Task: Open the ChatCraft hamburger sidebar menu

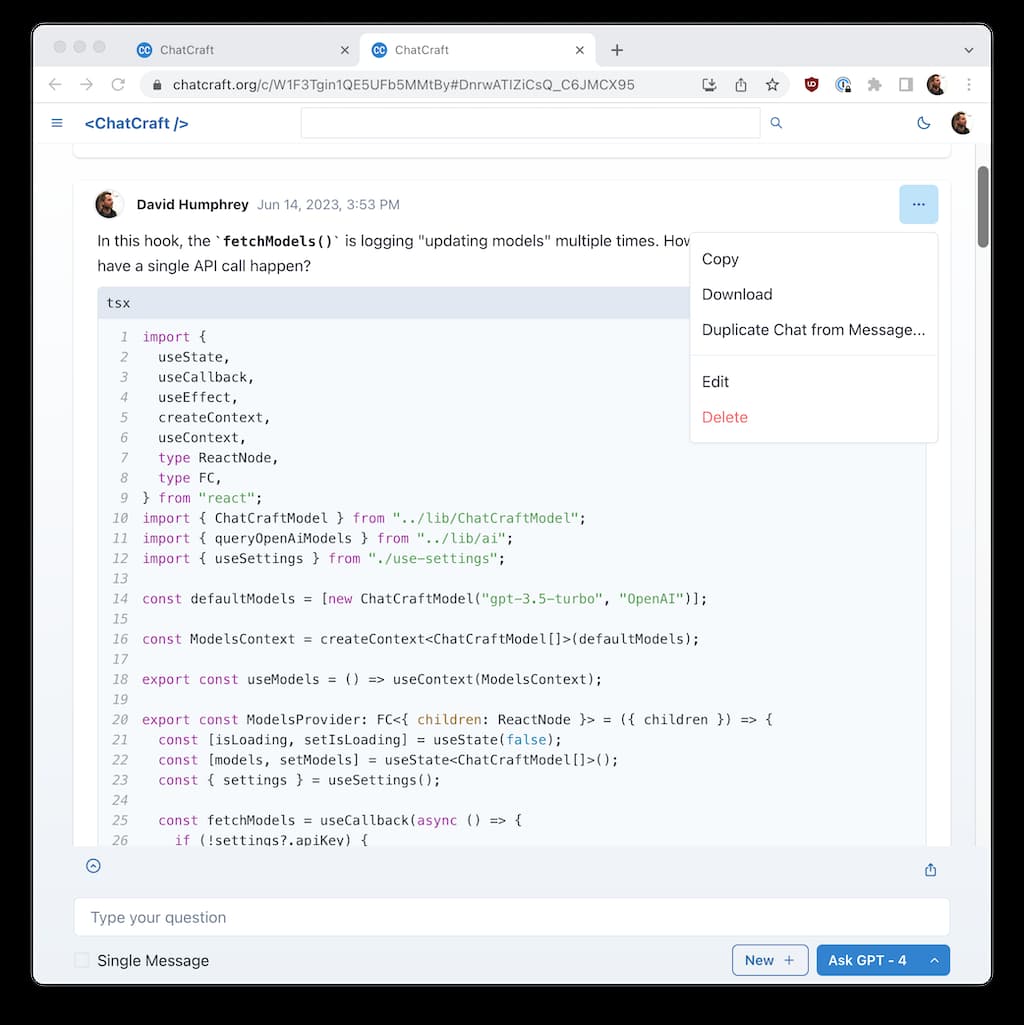Action: click(57, 123)
